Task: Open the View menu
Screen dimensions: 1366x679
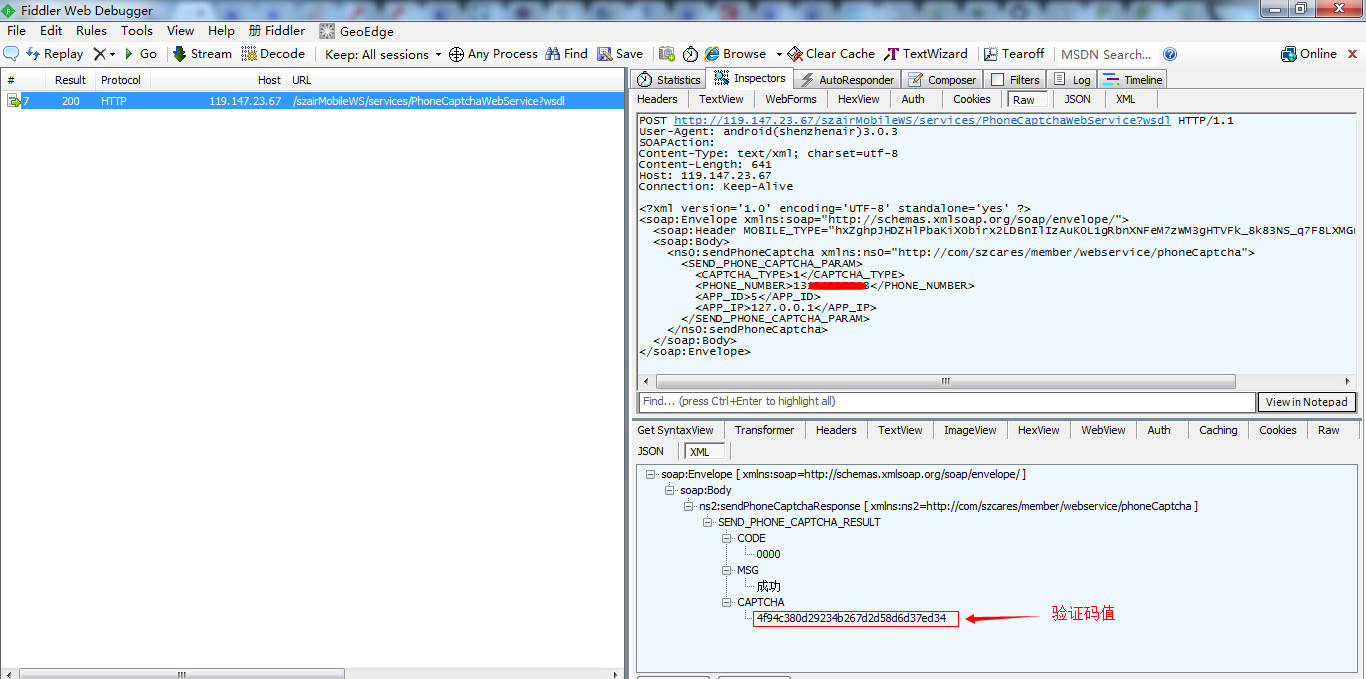Action: click(181, 31)
